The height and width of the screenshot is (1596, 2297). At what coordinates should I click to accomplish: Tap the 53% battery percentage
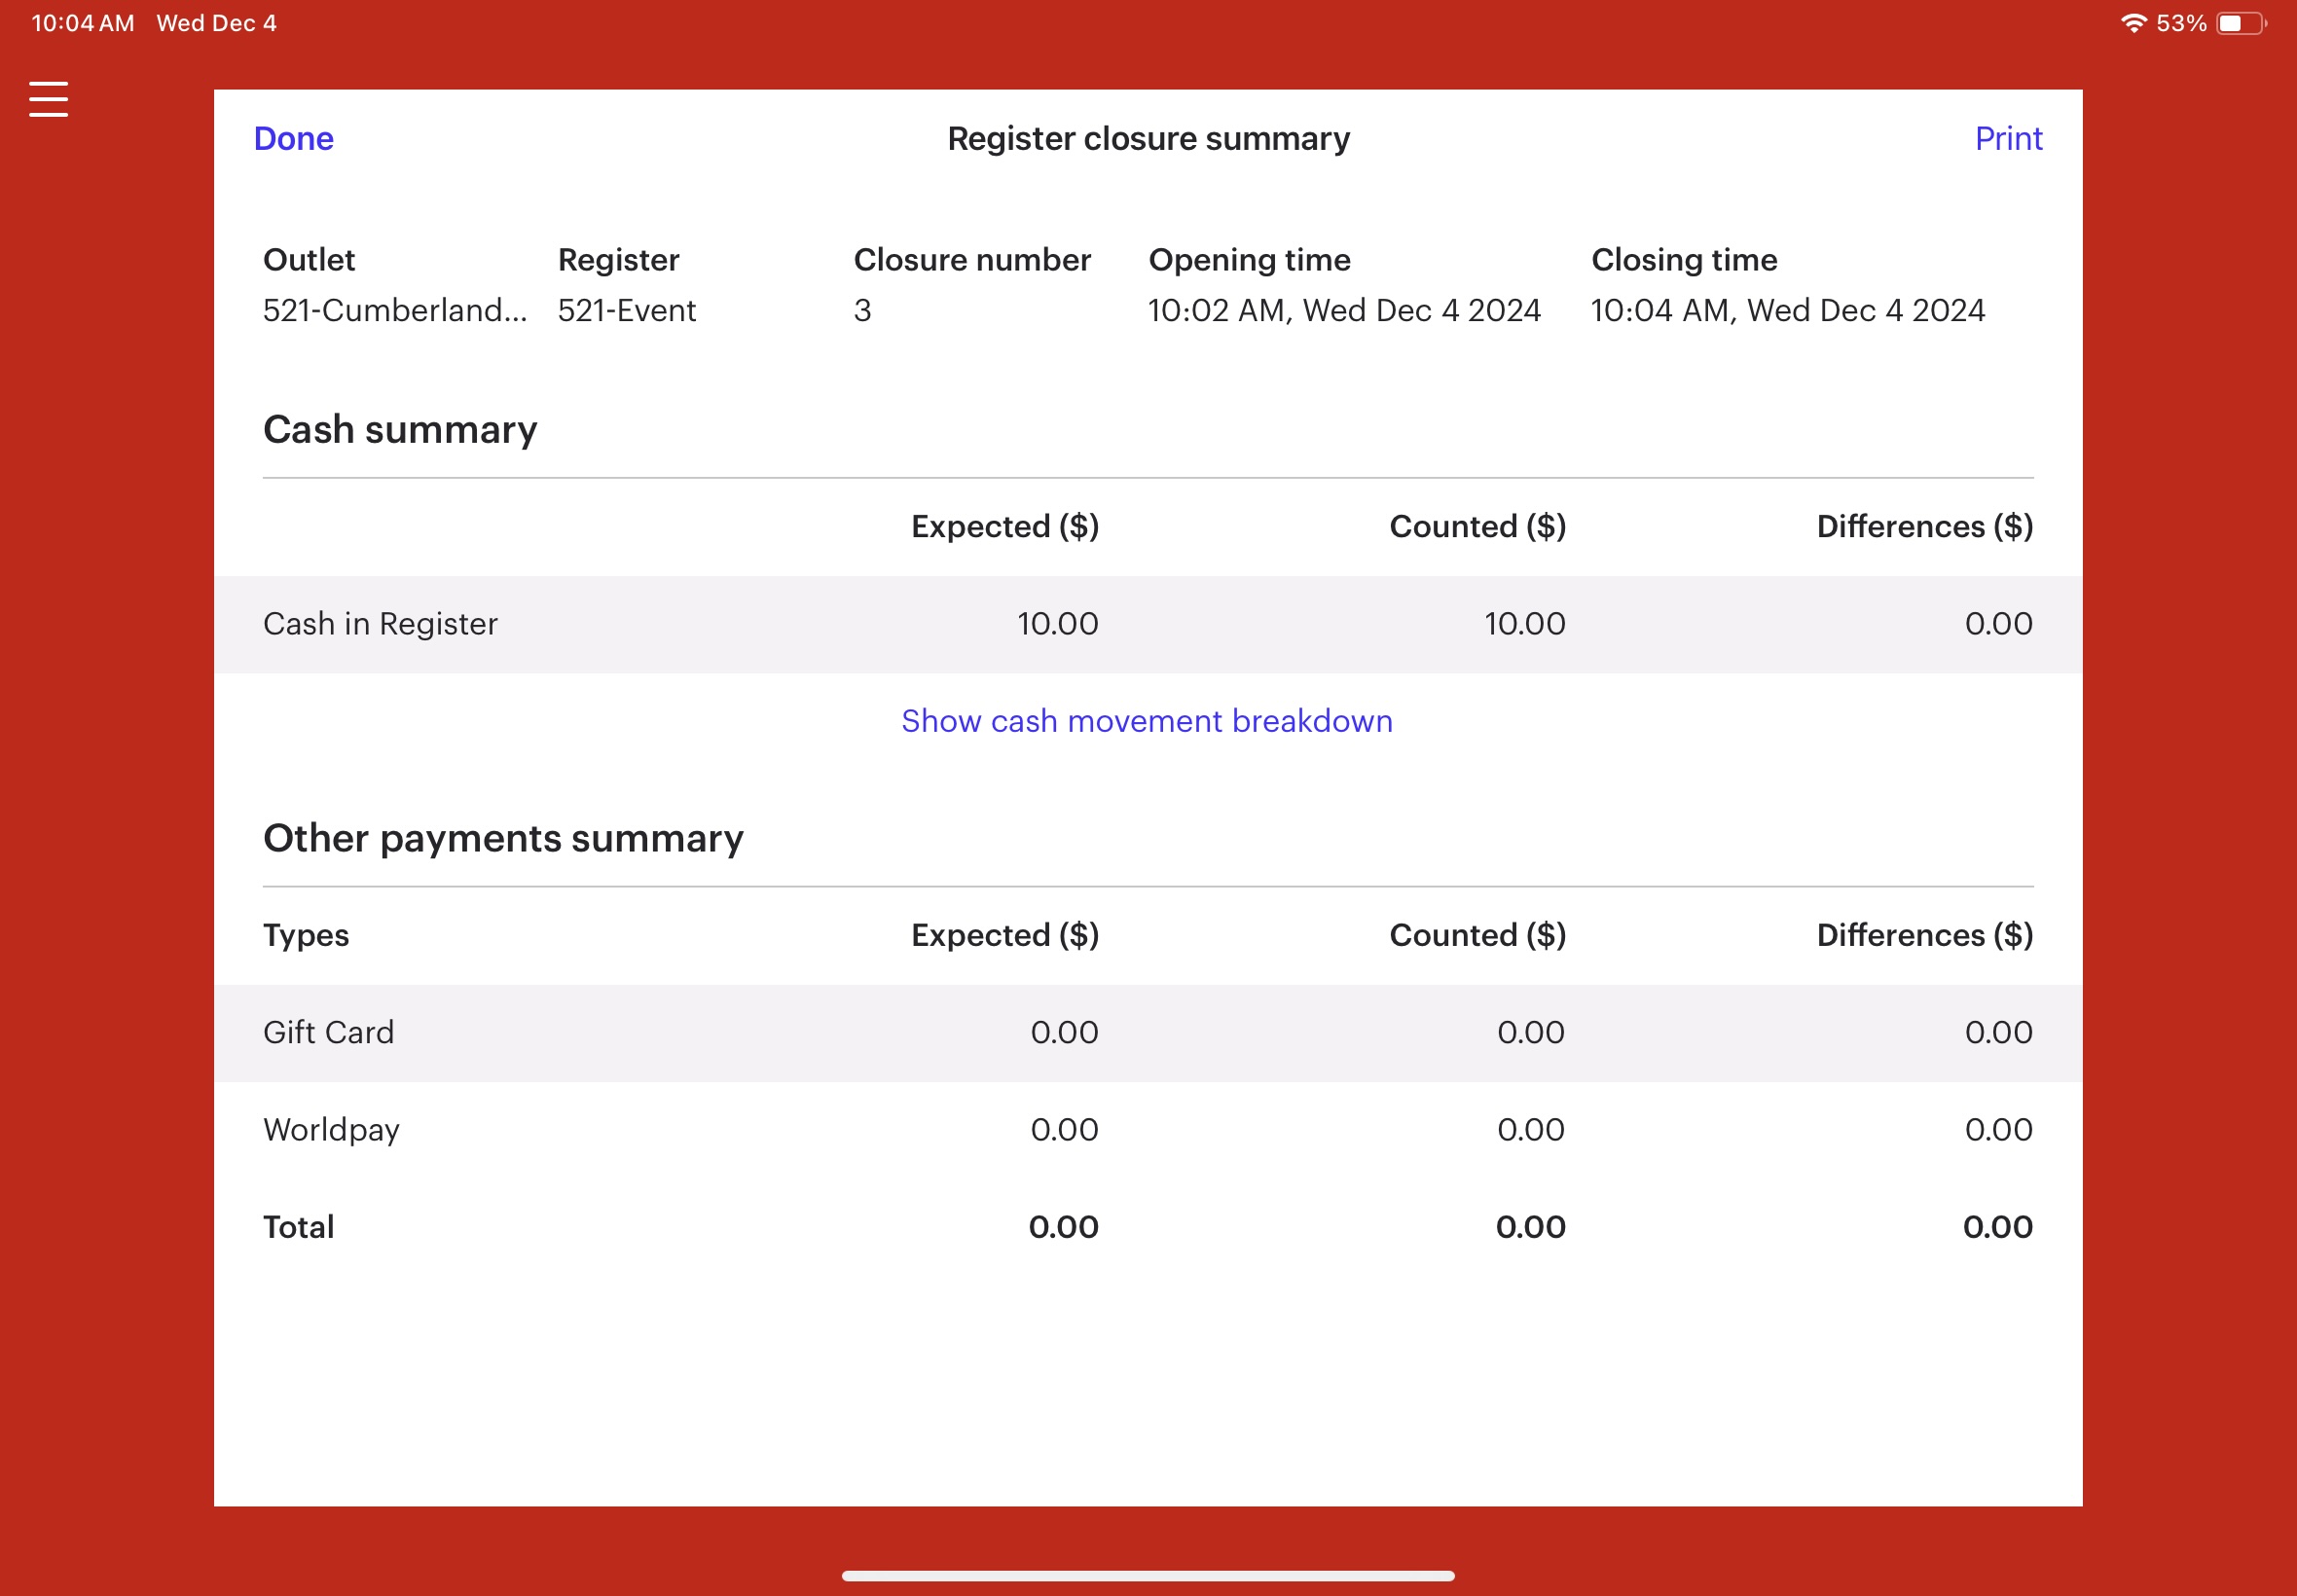pos(2181,23)
